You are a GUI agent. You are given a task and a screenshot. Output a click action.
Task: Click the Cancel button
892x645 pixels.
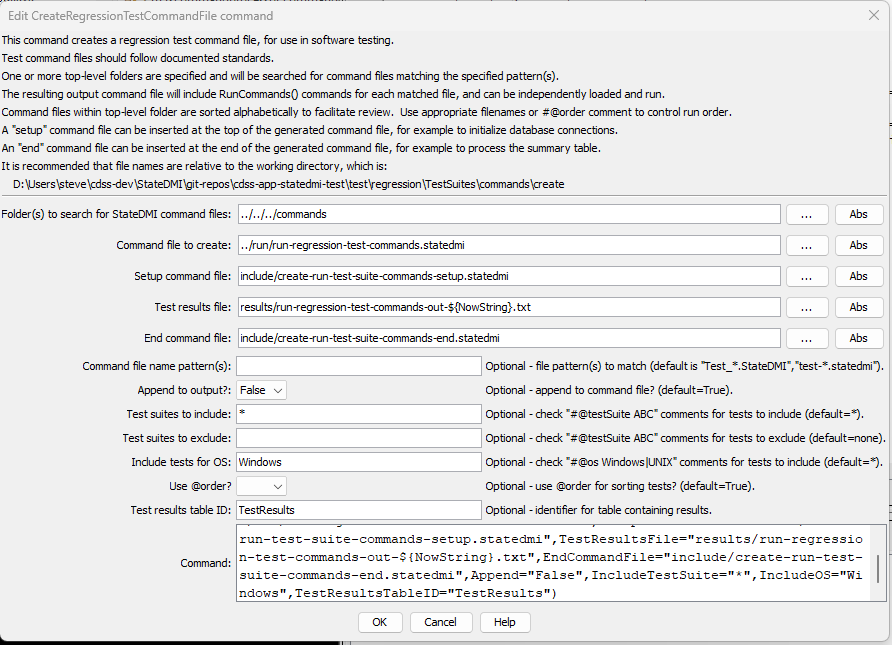(440, 622)
